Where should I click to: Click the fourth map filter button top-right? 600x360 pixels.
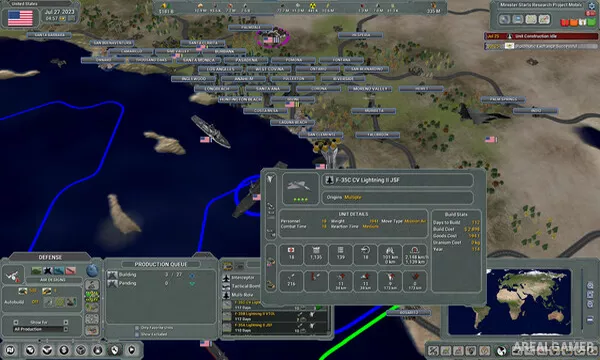click(x=544, y=20)
